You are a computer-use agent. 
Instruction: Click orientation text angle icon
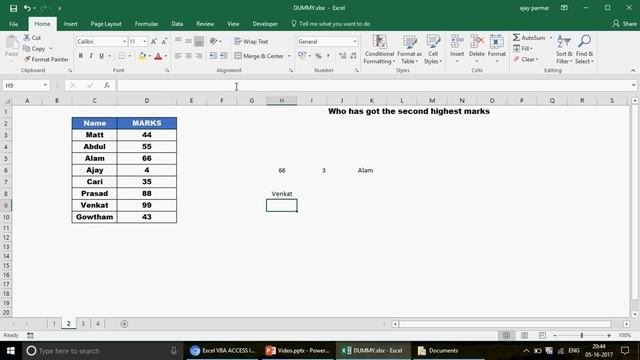[214, 41]
